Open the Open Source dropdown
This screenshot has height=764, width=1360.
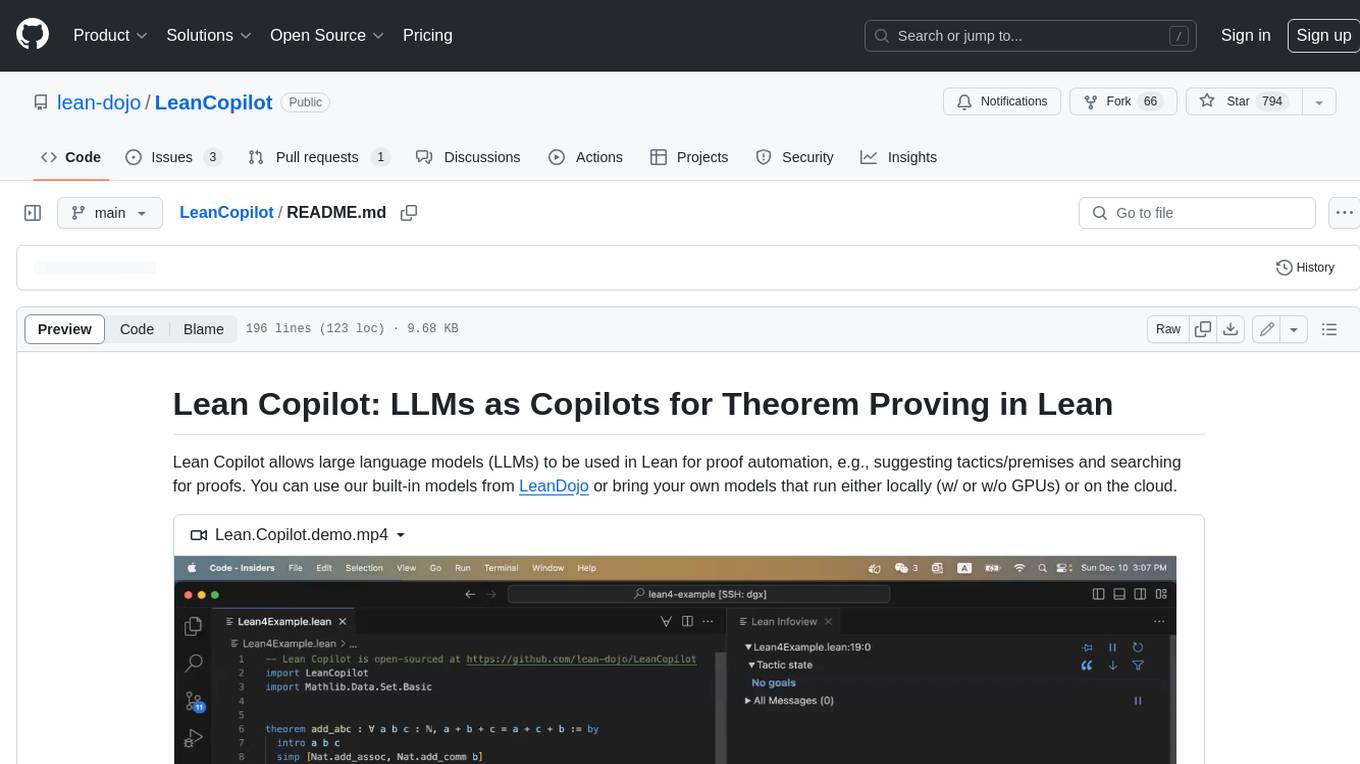[327, 35]
